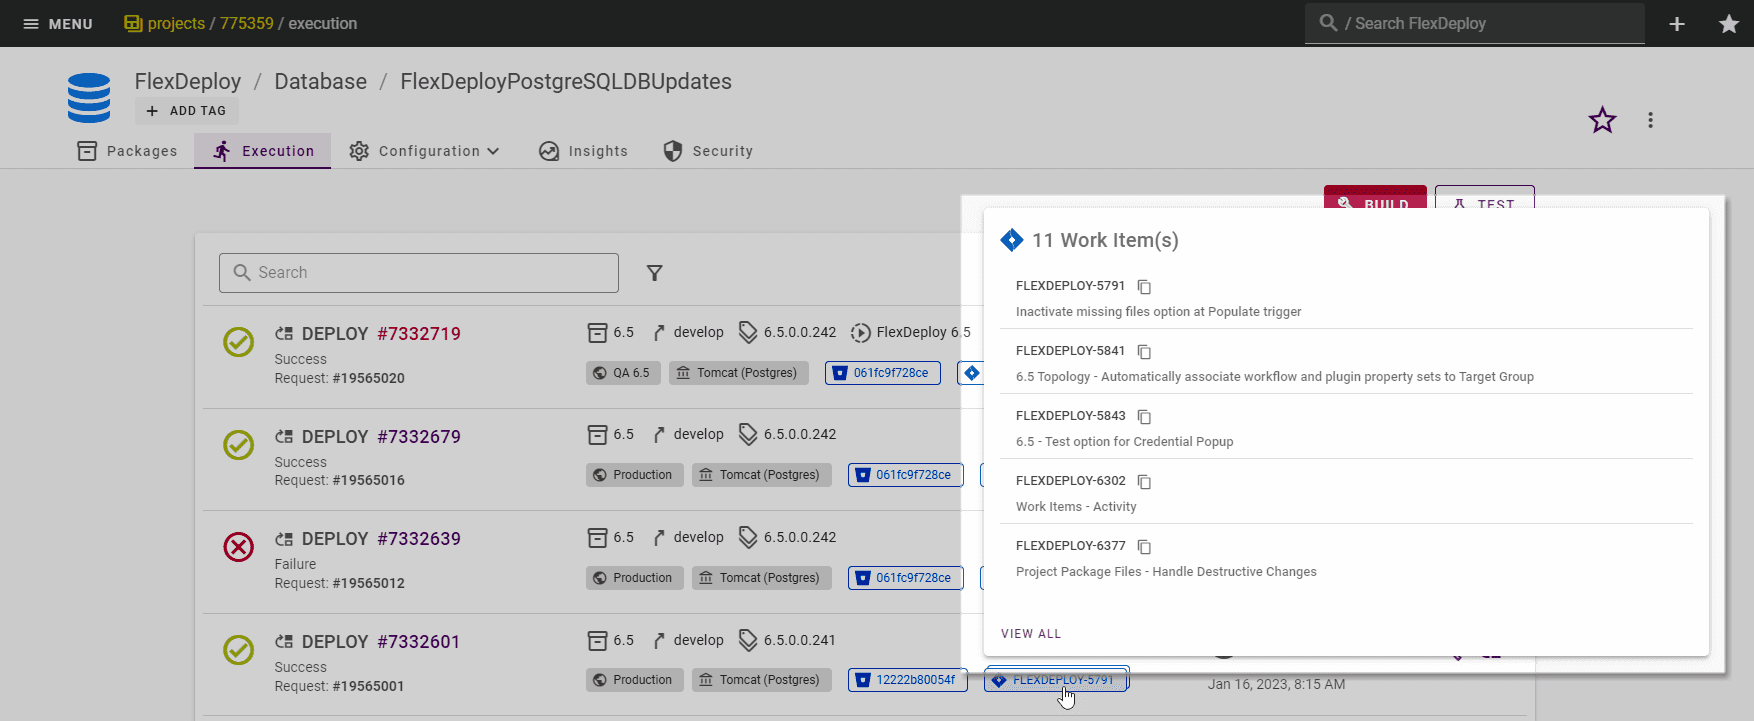Screen dimensions: 1754x721
Task: Click ADD TAG button
Action: coord(186,111)
